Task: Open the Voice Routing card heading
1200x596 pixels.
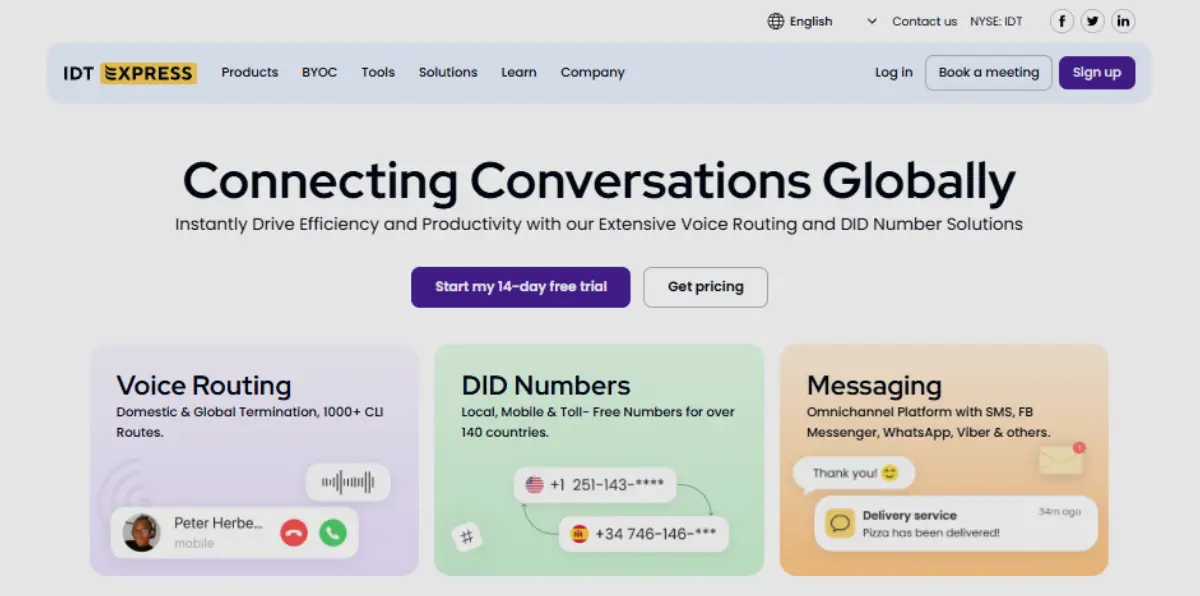Action: 204,385
